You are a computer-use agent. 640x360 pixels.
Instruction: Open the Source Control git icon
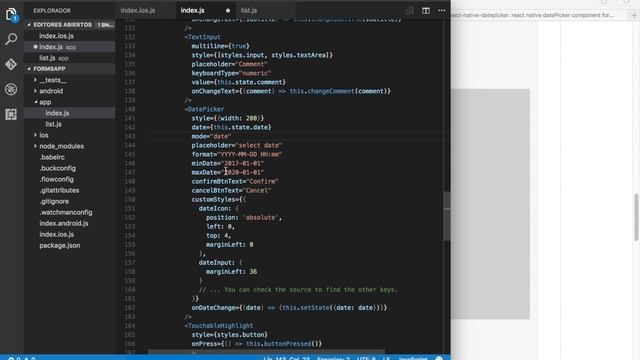[11, 64]
